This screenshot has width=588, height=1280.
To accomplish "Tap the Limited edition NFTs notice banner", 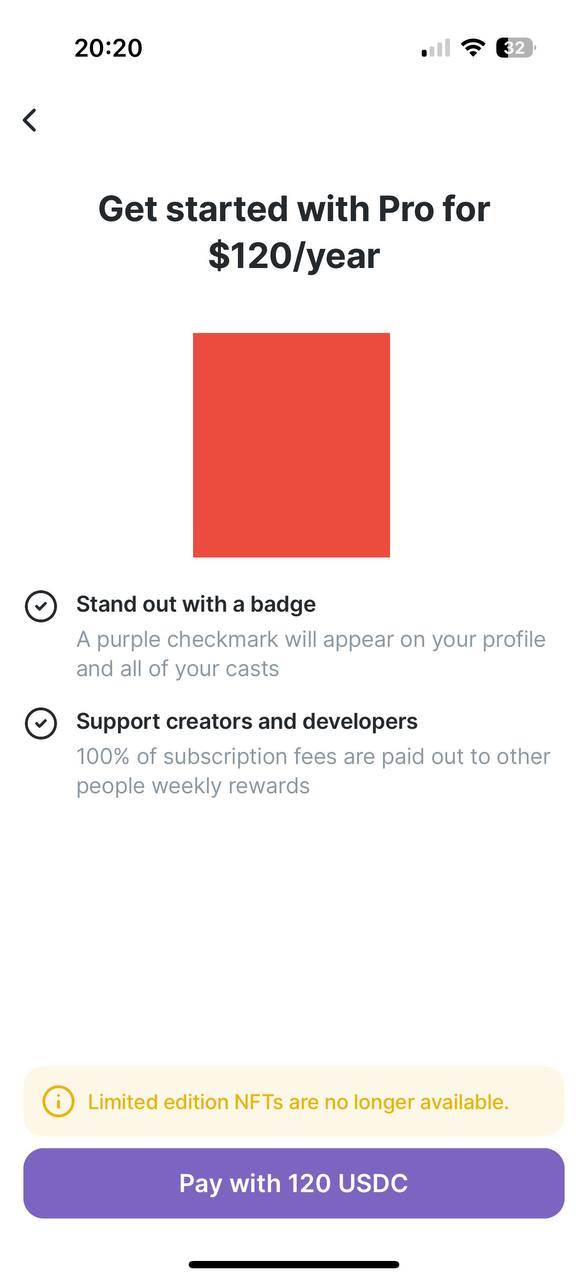I will (294, 1101).
